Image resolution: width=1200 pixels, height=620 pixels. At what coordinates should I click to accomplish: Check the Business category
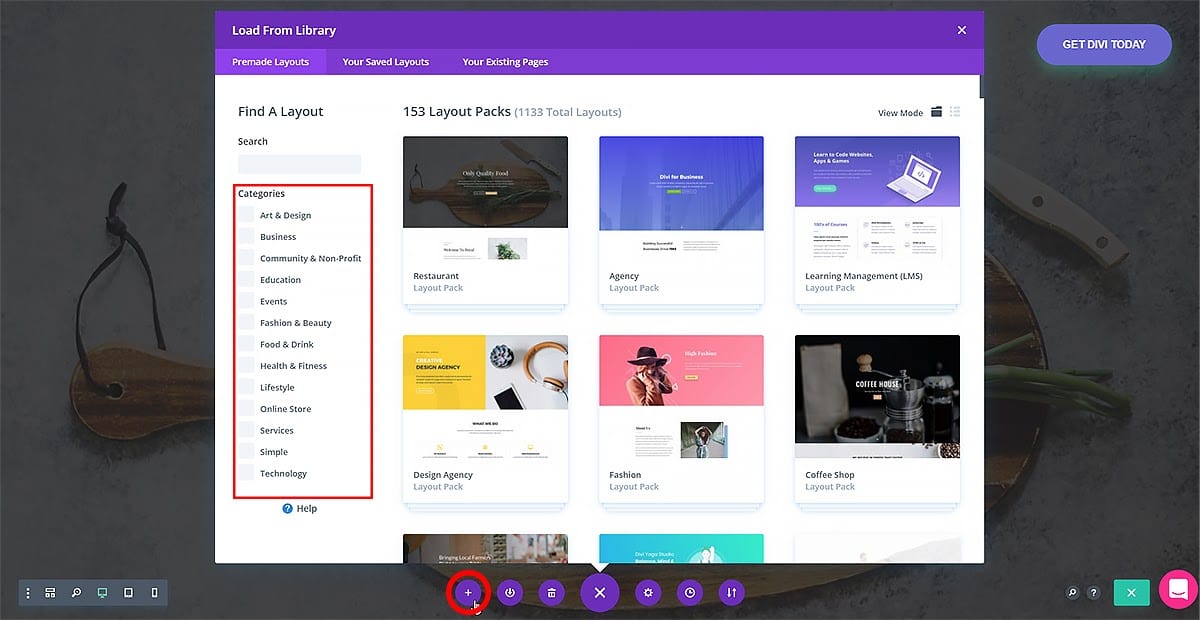click(246, 237)
